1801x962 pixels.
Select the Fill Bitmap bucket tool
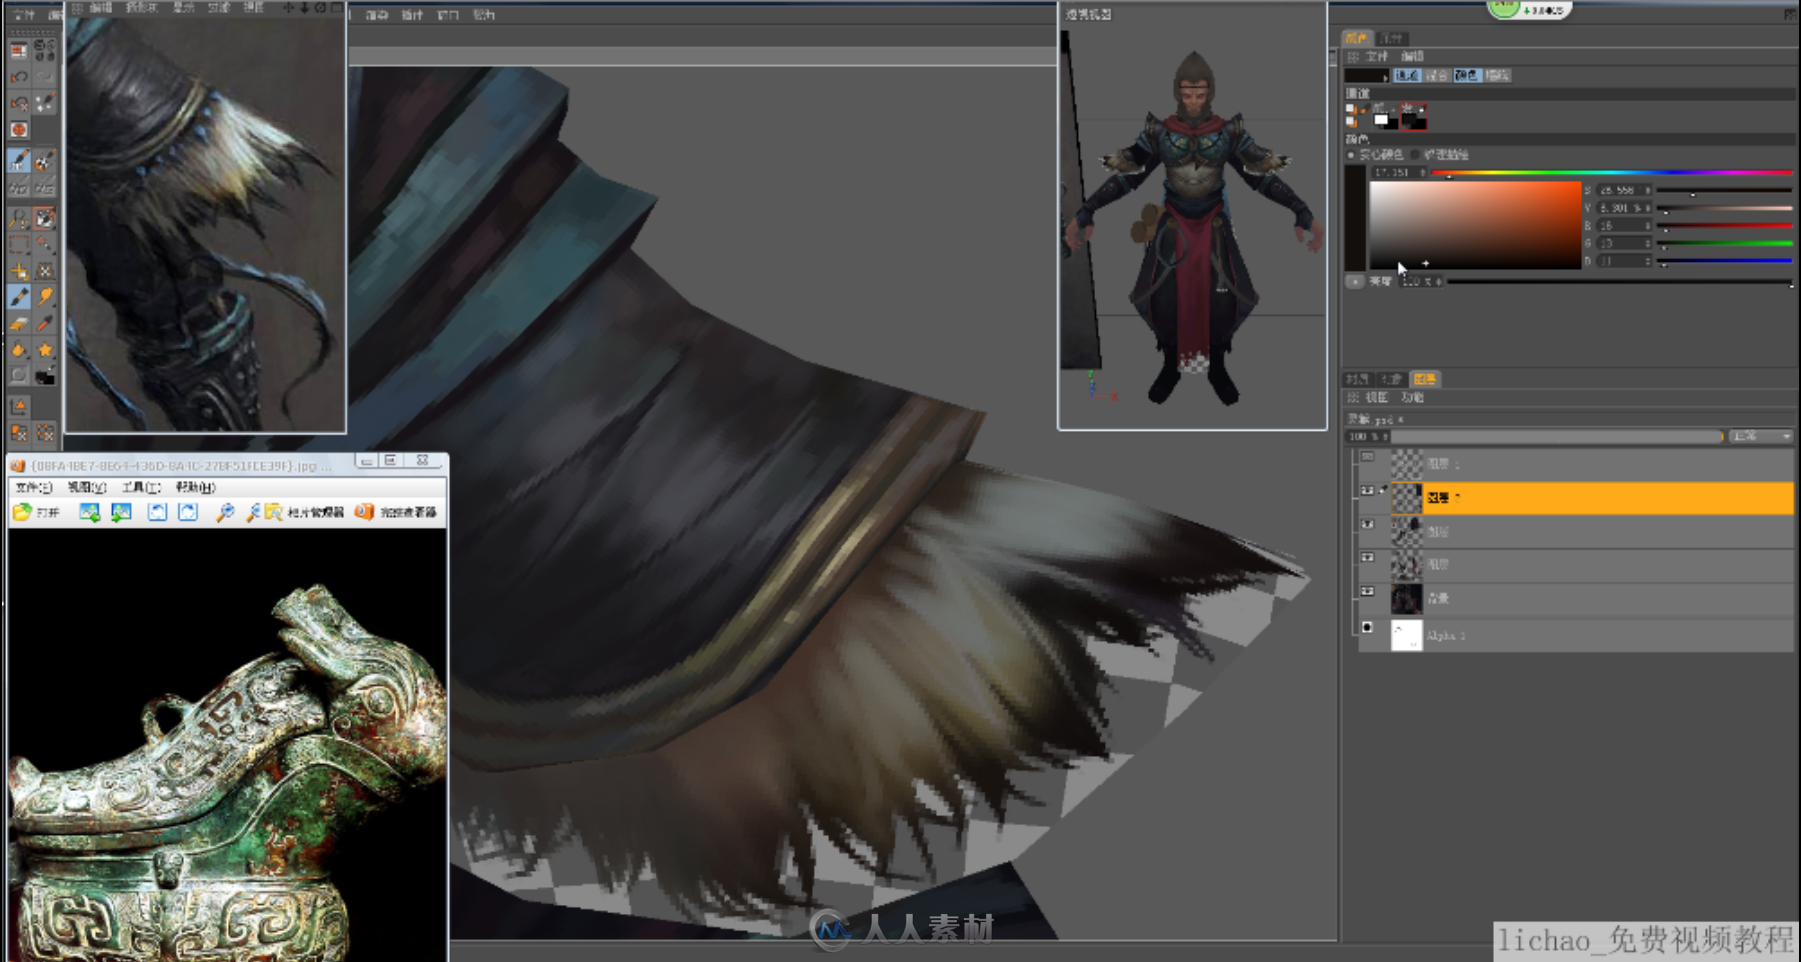(x=19, y=350)
